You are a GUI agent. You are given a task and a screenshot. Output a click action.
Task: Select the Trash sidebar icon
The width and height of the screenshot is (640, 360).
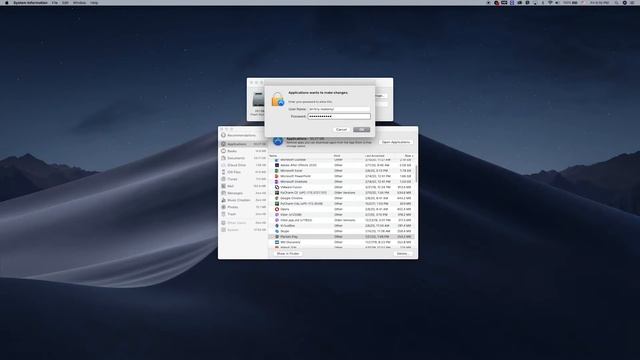223,214
